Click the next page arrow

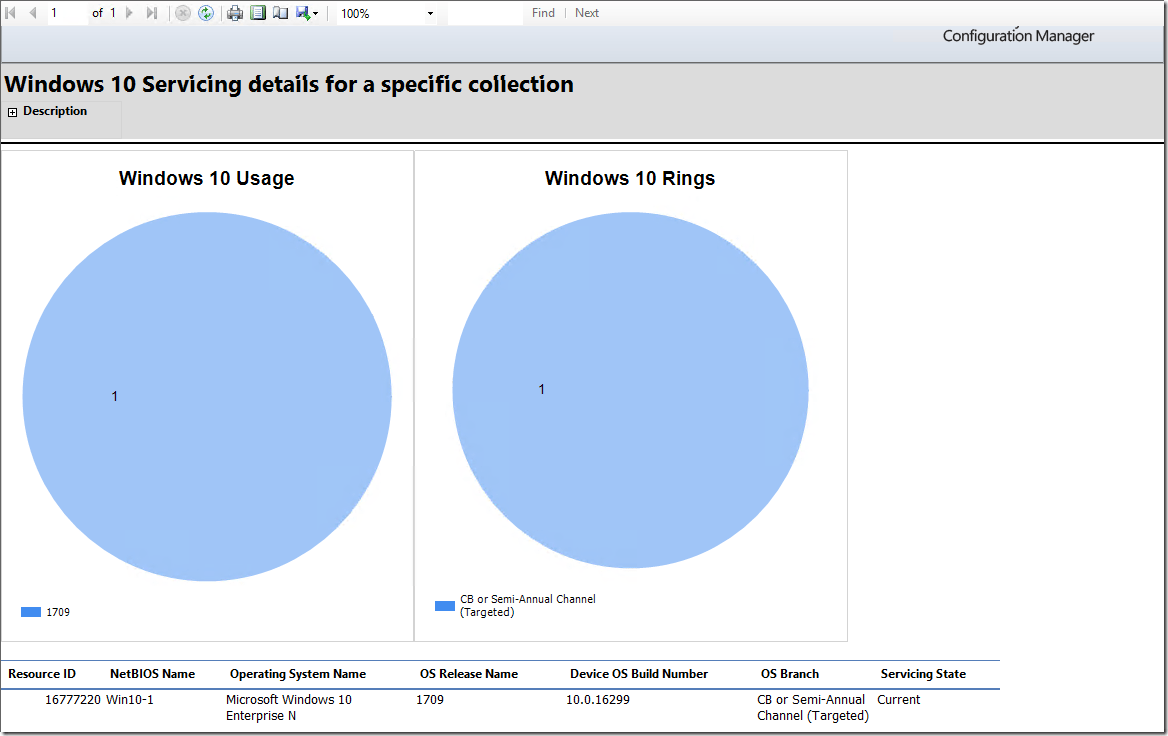[129, 13]
